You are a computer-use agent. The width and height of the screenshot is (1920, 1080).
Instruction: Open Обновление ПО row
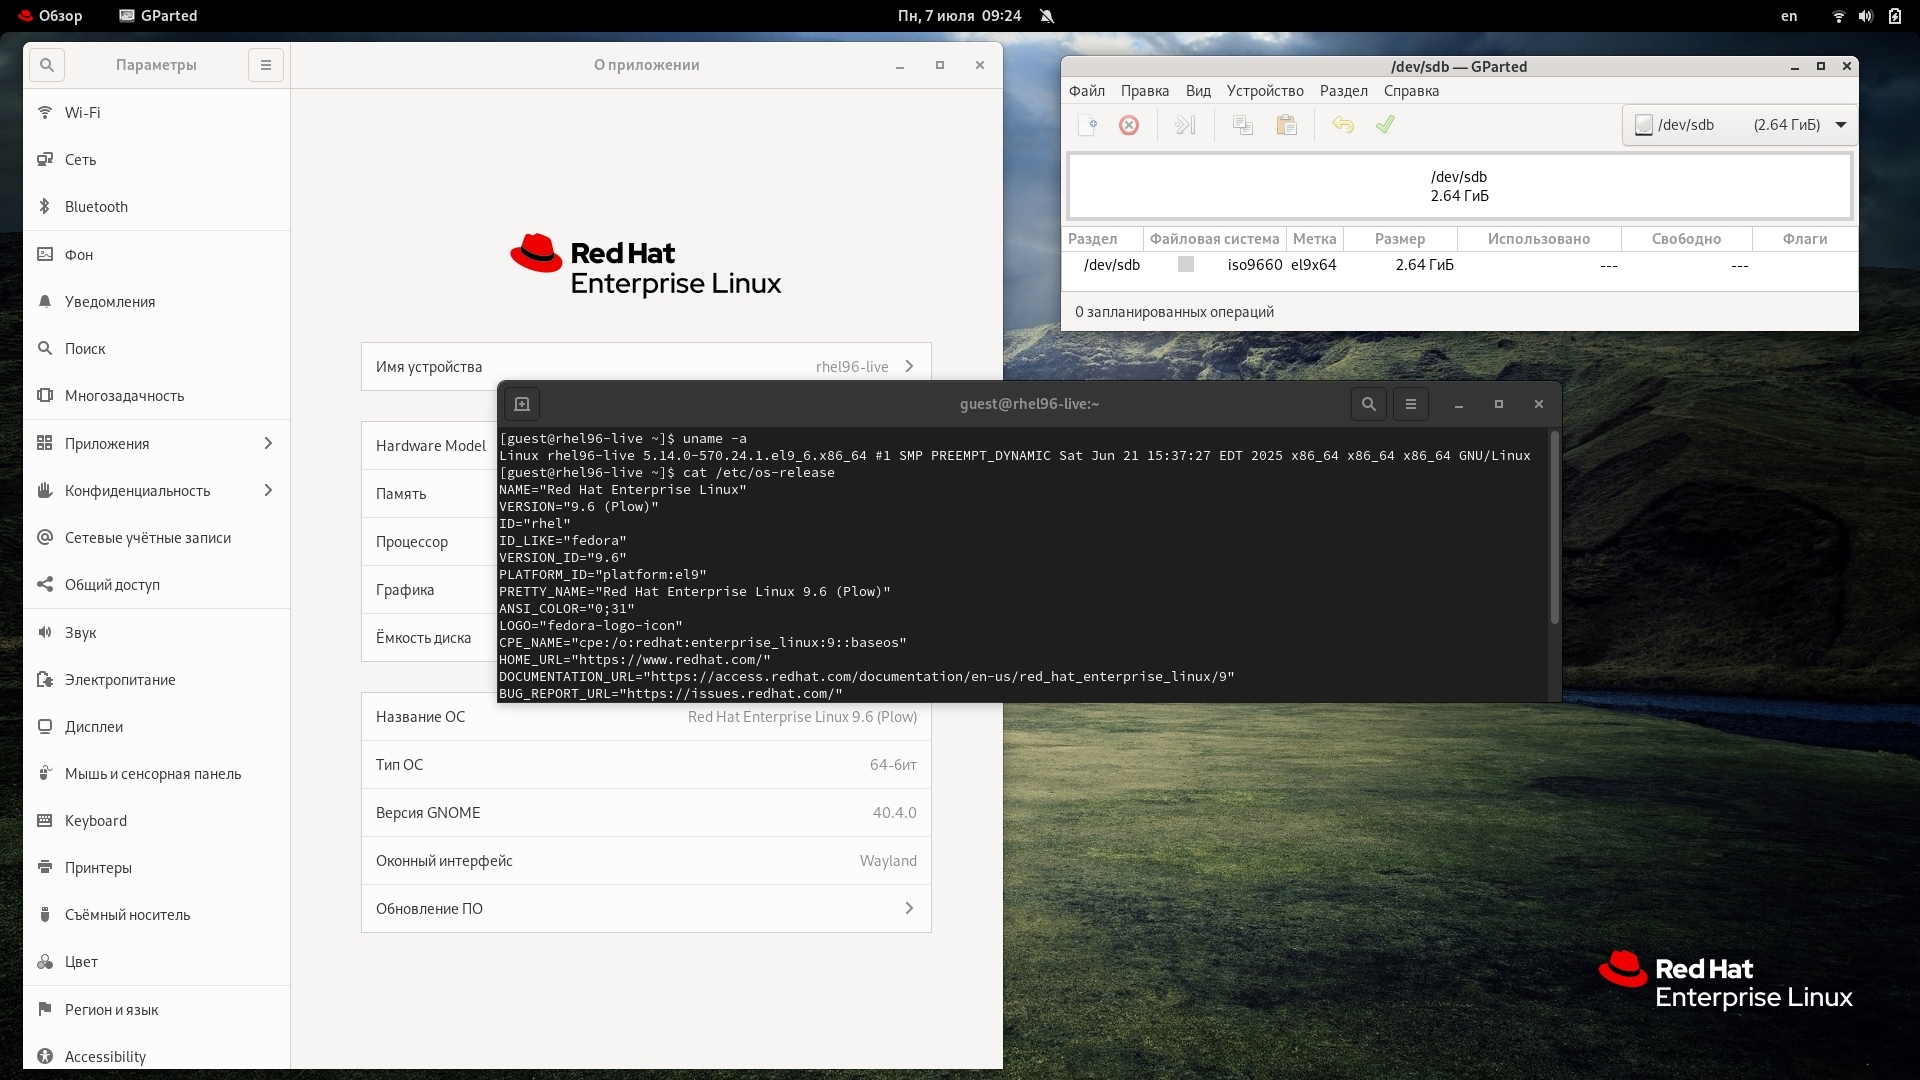pyautogui.click(x=646, y=909)
